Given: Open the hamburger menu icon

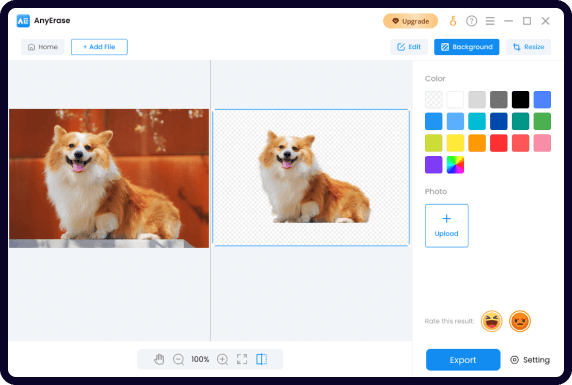Looking at the screenshot, I should click(490, 21).
